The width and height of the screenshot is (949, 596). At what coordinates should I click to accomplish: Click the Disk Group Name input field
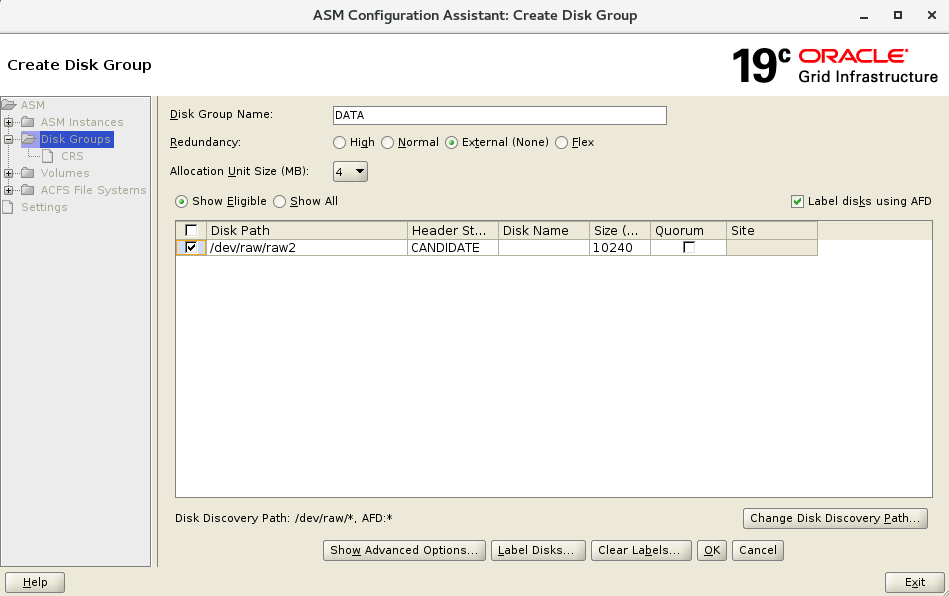499,115
